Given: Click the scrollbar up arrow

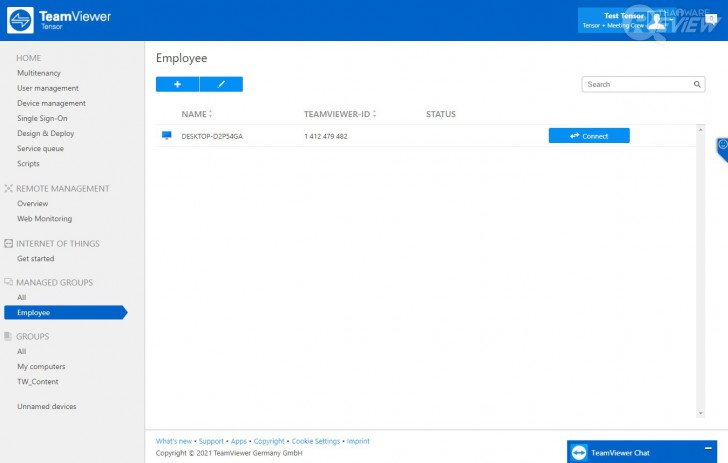Looking at the screenshot, I should click(x=701, y=130).
